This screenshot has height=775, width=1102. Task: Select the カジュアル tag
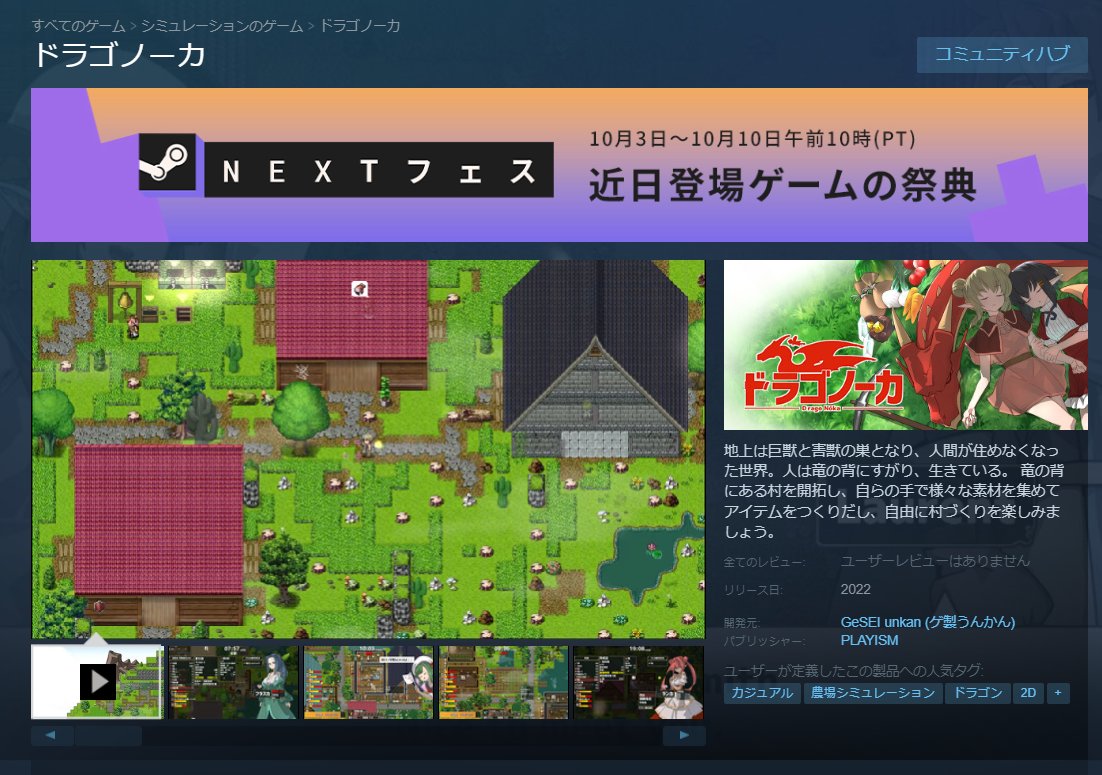pyautogui.click(x=762, y=693)
